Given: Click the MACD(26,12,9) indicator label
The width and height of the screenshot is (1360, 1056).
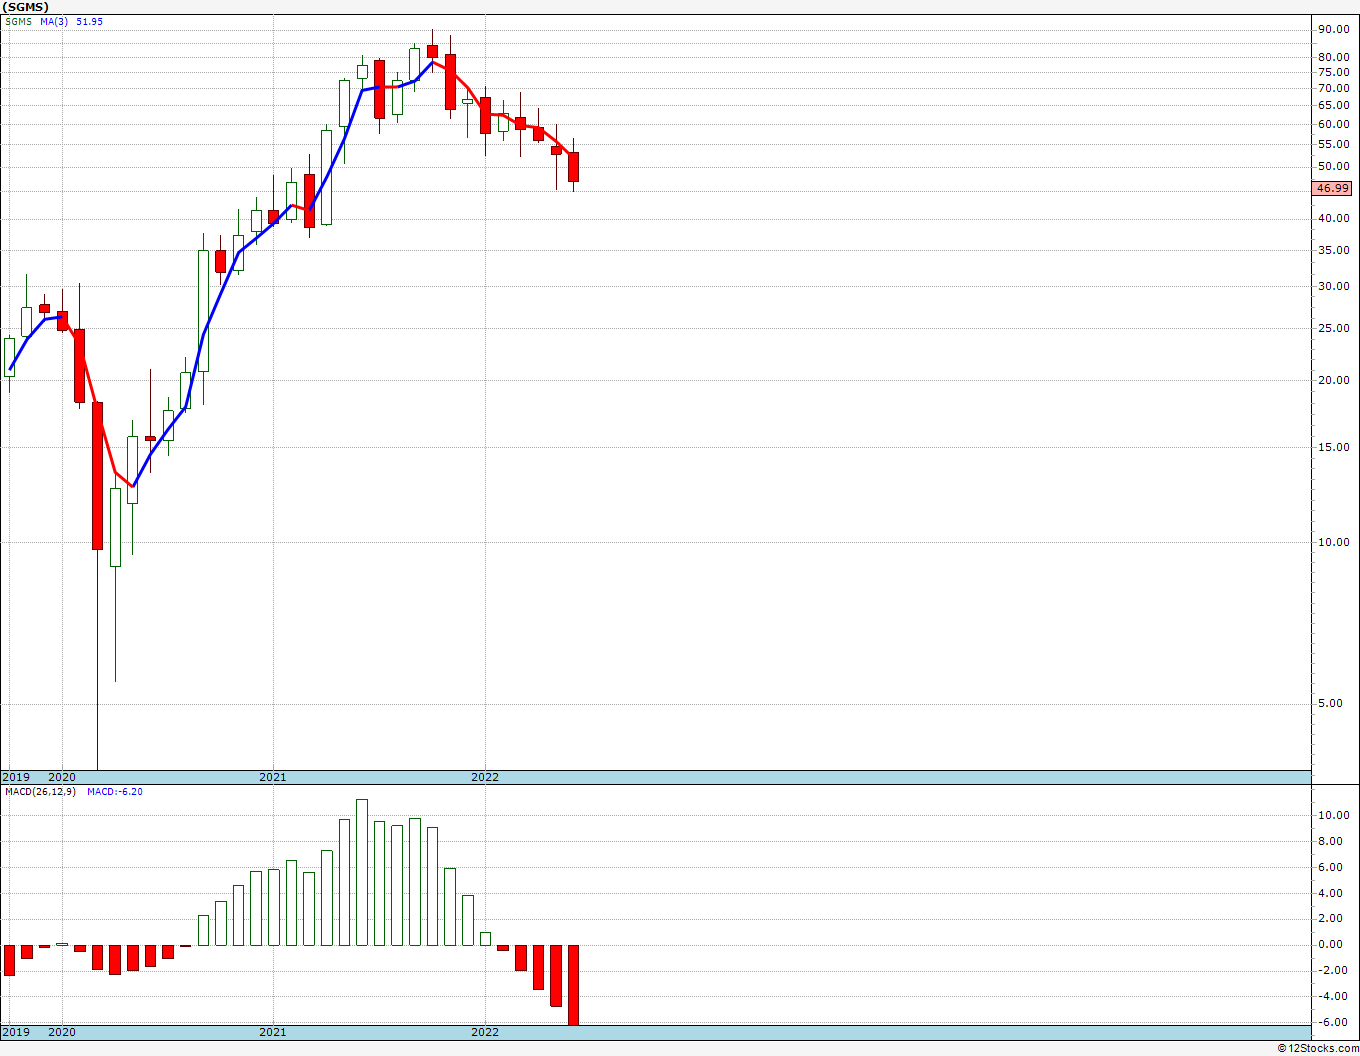Looking at the screenshot, I should click(x=40, y=792).
